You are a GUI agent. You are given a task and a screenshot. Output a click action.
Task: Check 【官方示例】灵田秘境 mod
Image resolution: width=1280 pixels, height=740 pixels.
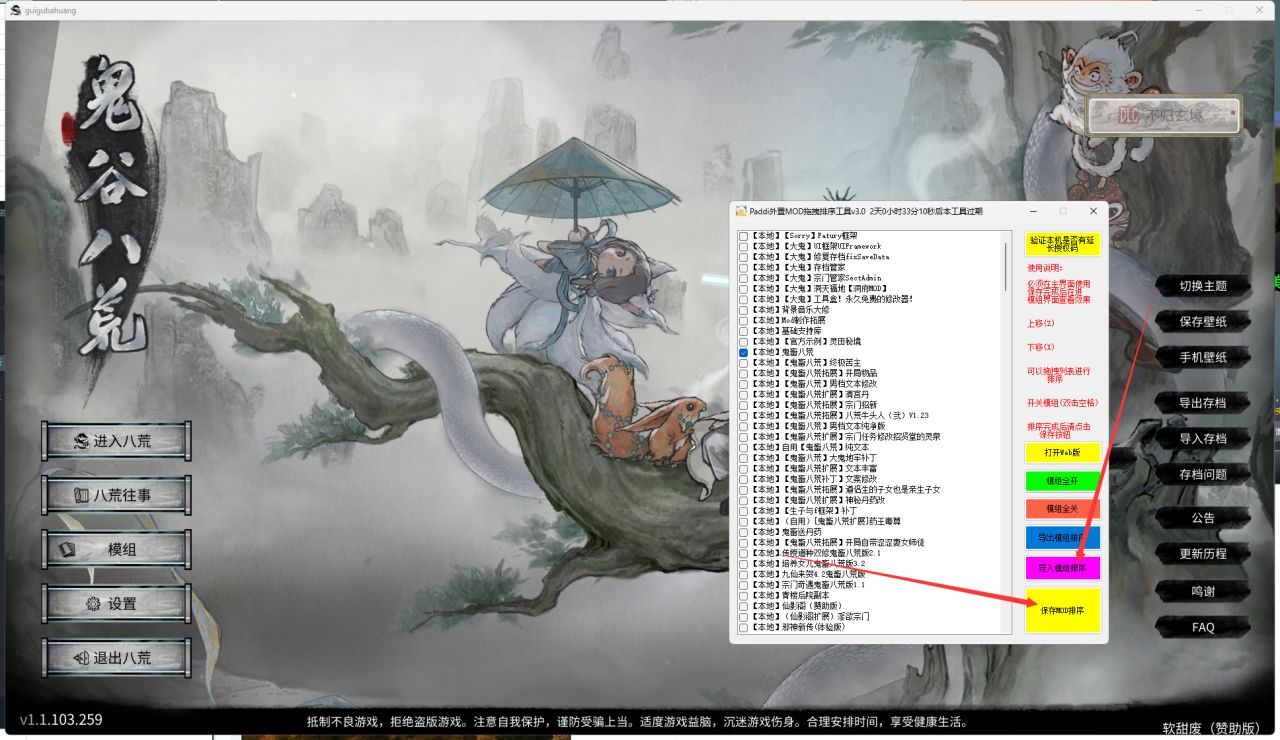(744, 342)
